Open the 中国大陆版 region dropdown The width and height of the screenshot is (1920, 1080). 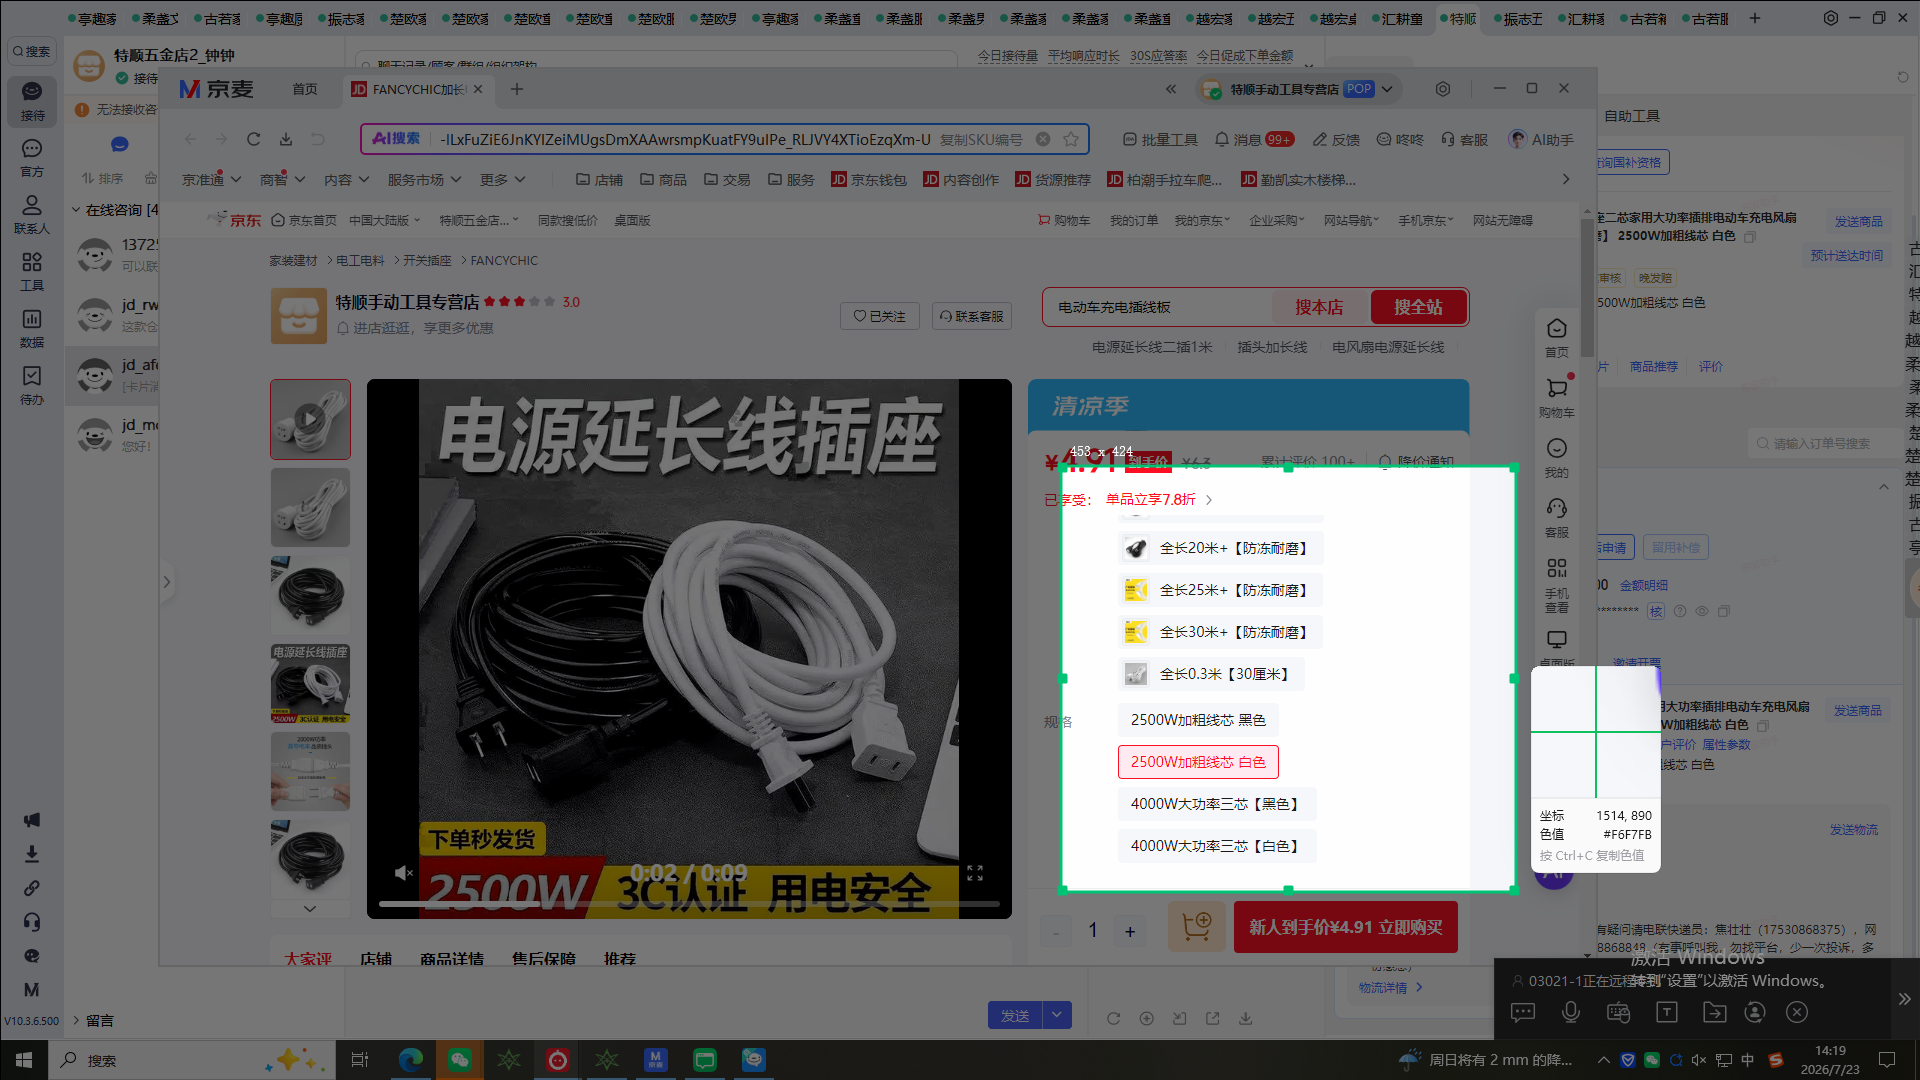385,220
